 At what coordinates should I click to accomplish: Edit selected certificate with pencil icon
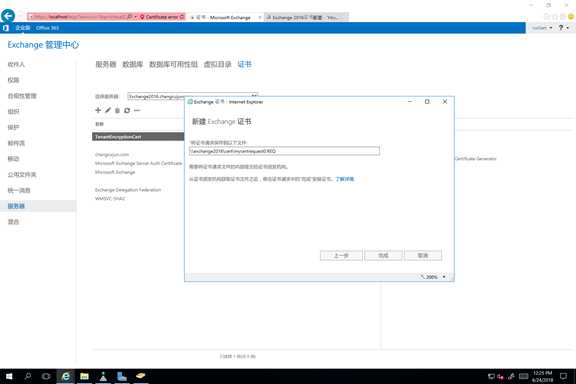point(108,110)
